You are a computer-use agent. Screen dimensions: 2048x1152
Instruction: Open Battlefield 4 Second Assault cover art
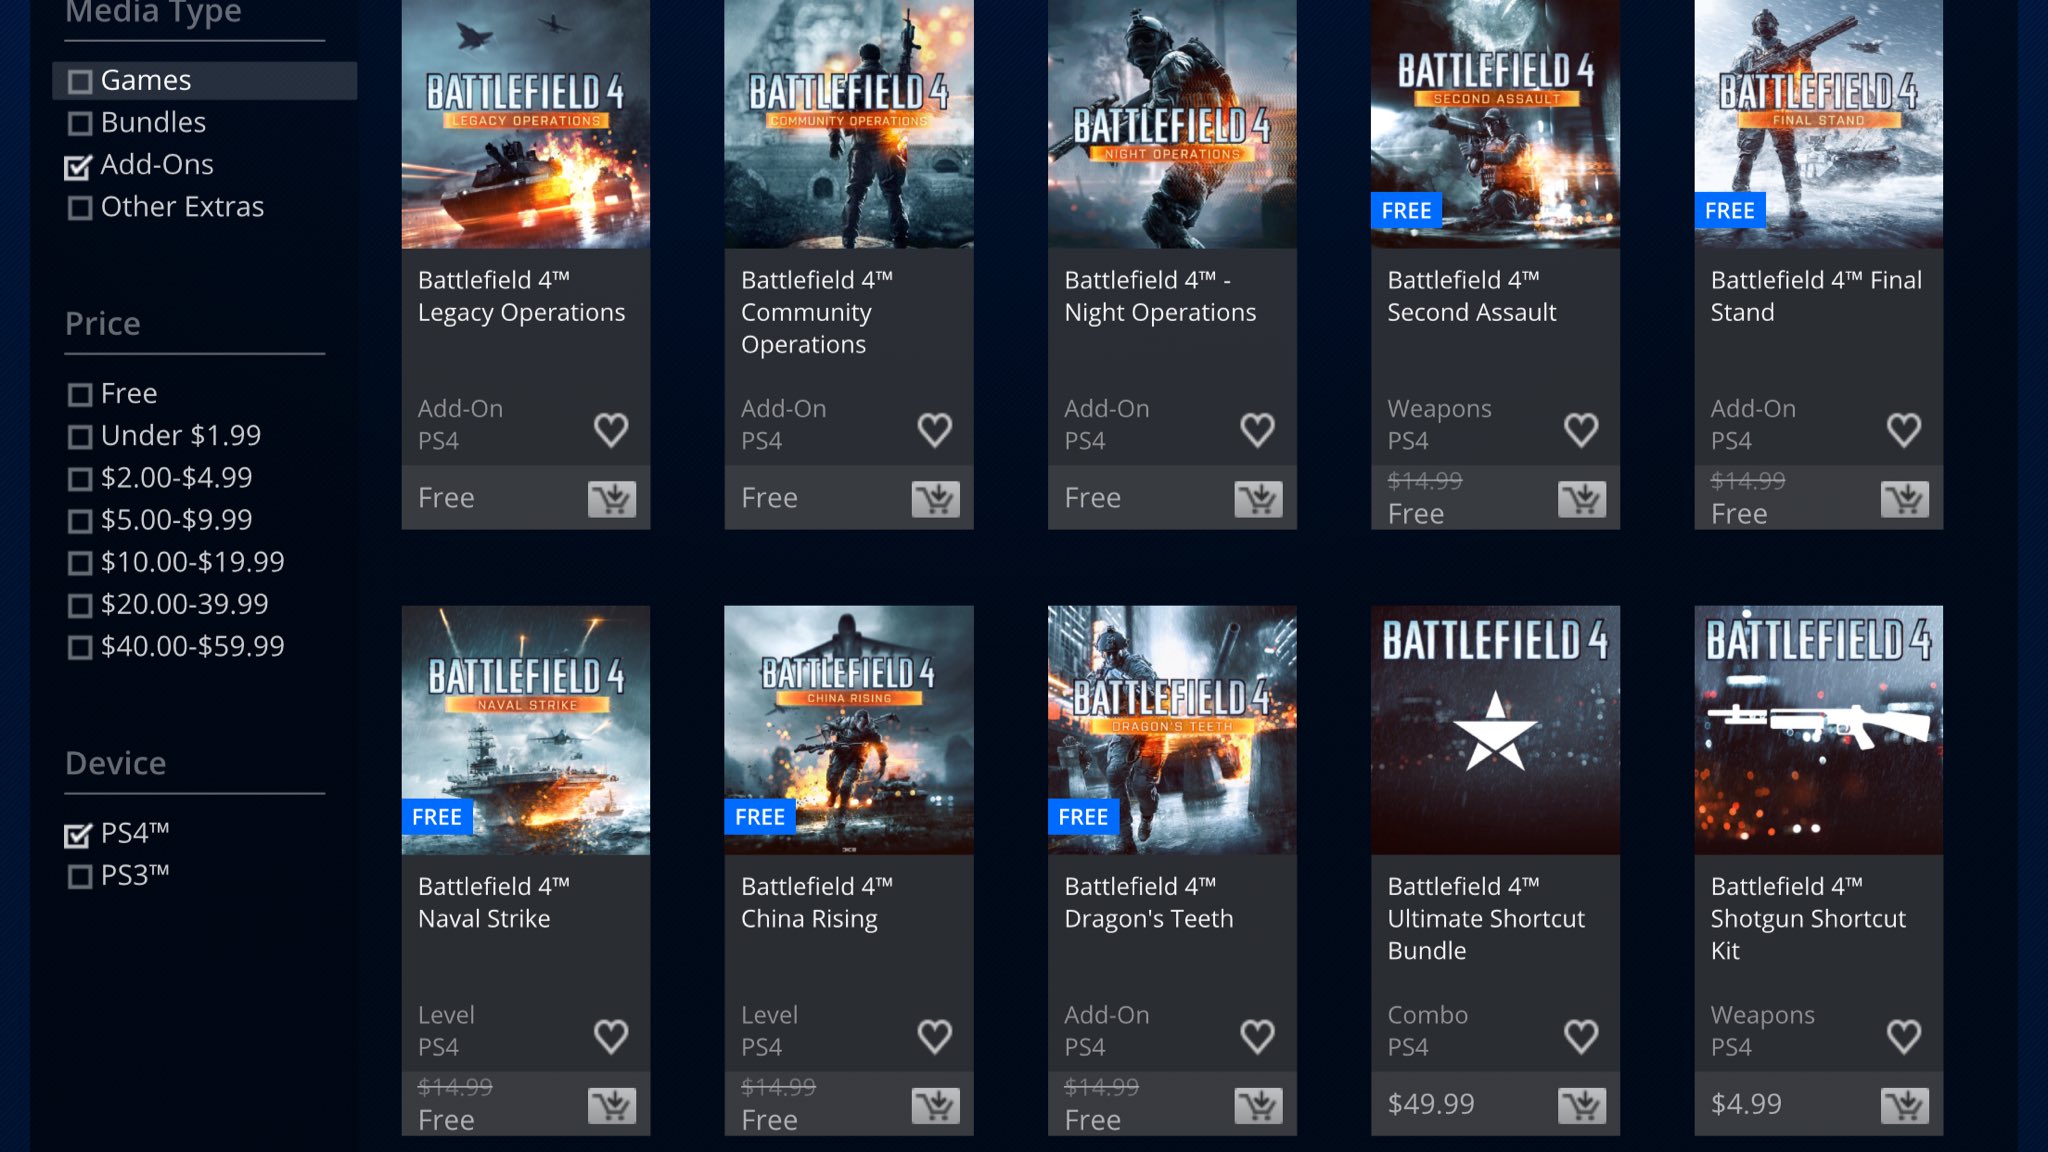[x=1495, y=124]
